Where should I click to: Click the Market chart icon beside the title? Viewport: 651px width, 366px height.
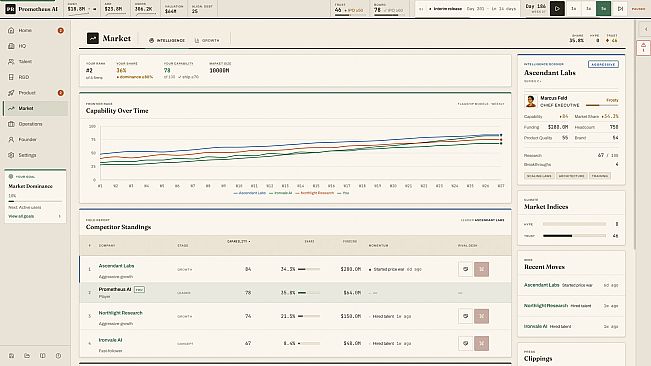coord(93,38)
